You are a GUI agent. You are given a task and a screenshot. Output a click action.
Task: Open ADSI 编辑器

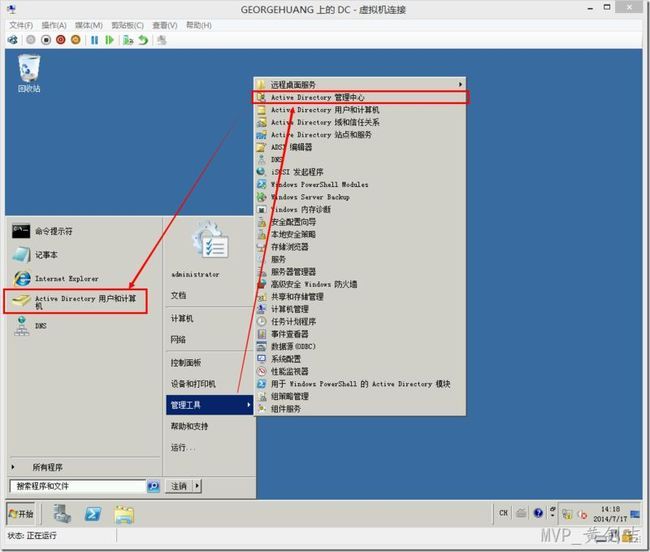(360, 147)
